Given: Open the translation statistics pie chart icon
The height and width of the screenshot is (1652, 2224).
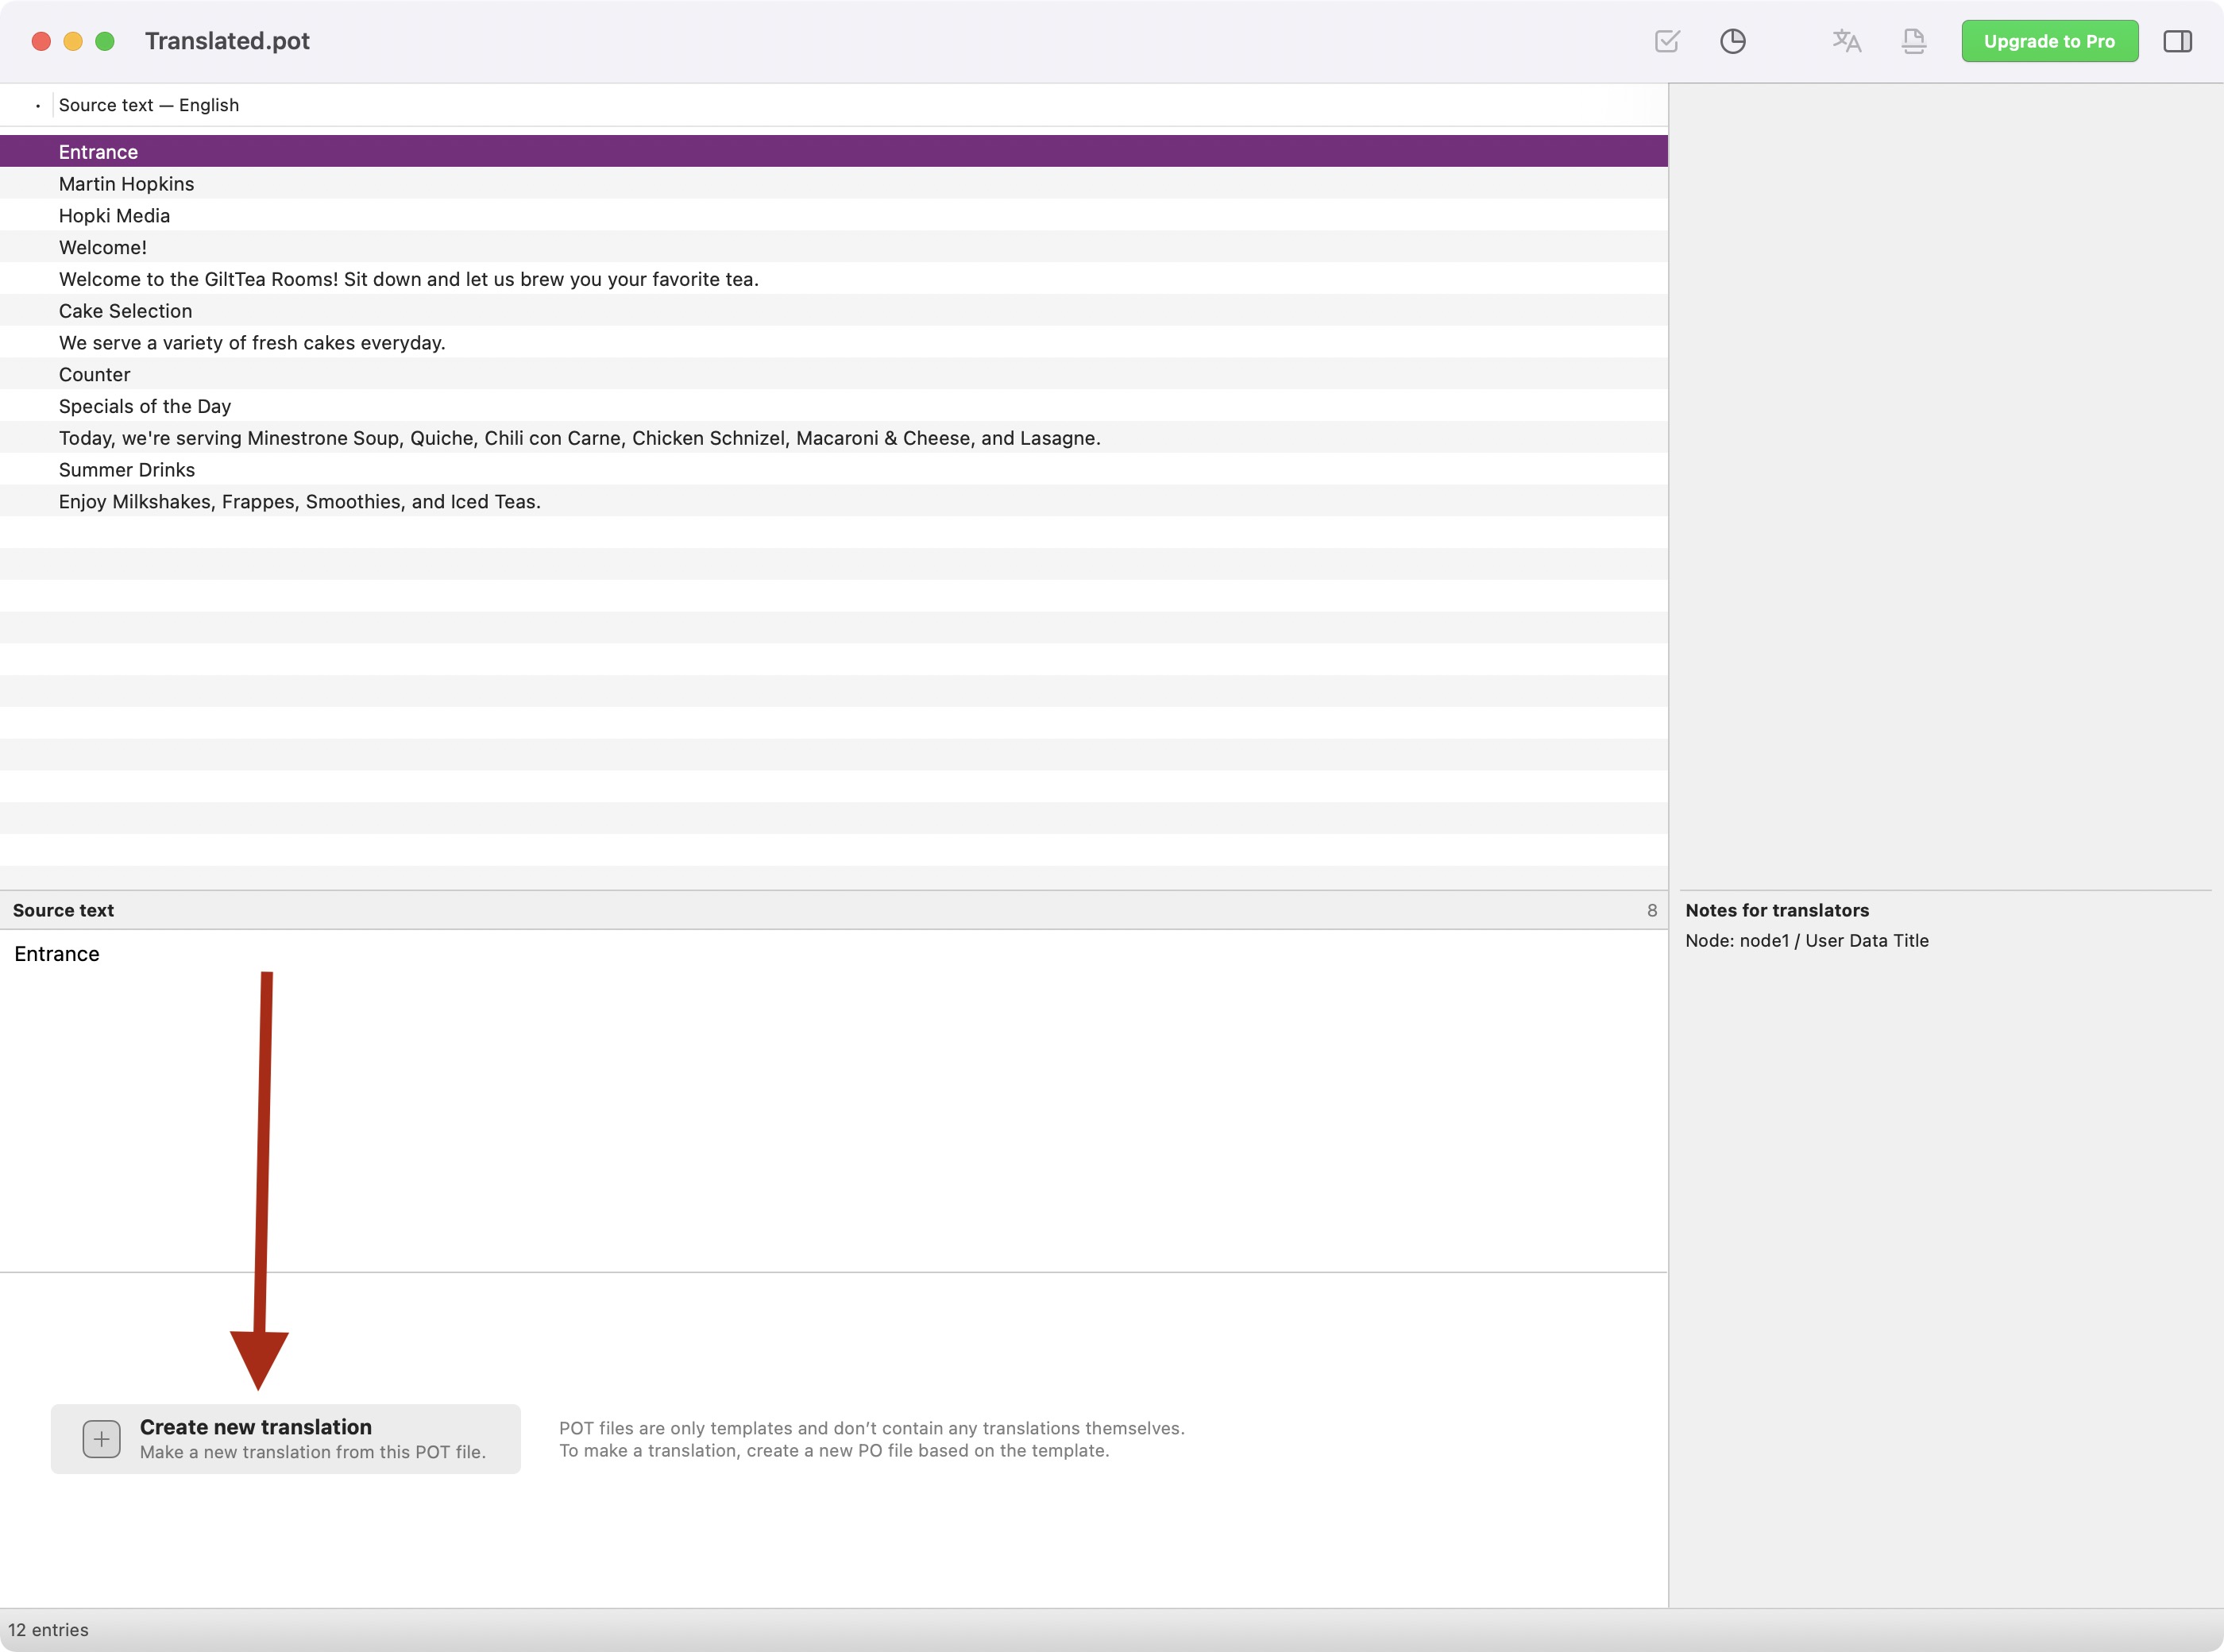Looking at the screenshot, I should click(1732, 41).
